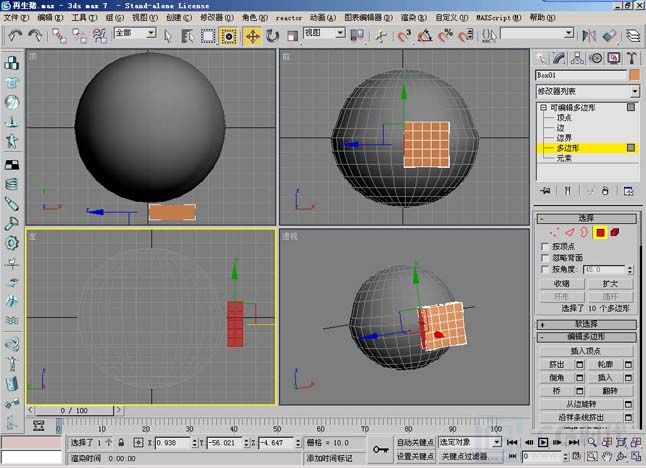Toggle the Angle Snap button
646x468 pixels.
[425, 36]
